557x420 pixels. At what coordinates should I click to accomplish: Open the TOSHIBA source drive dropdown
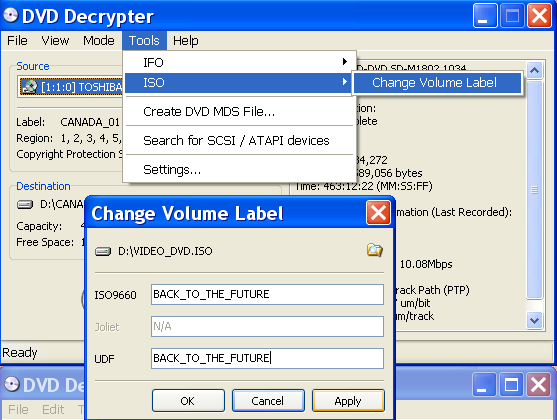pyautogui.click(x=71, y=87)
